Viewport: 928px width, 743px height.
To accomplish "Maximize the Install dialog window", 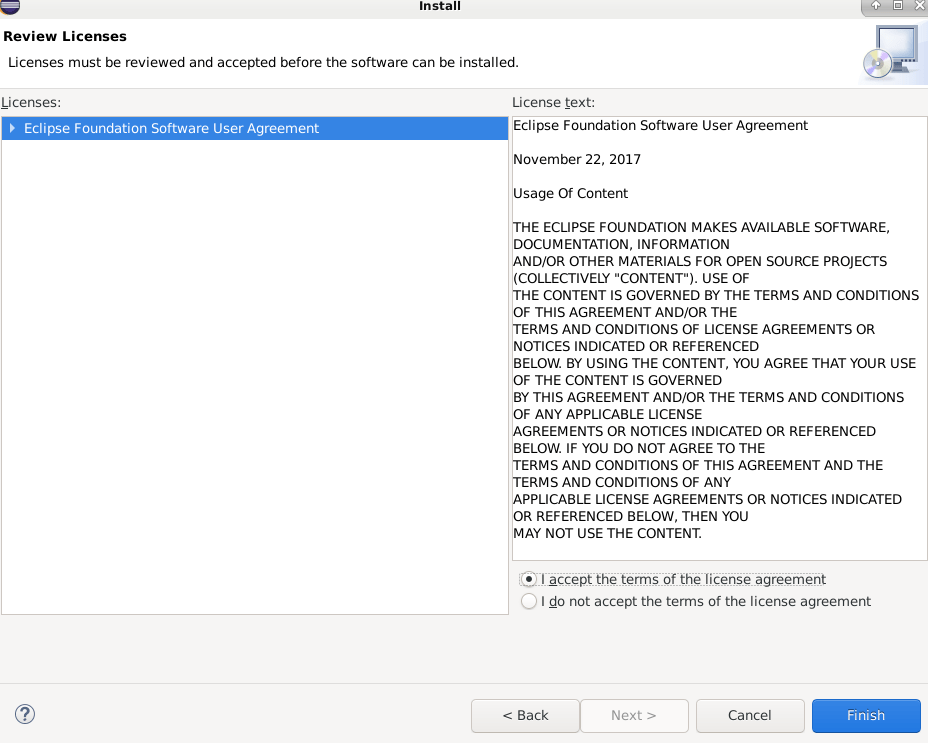I will [x=898, y=5].
